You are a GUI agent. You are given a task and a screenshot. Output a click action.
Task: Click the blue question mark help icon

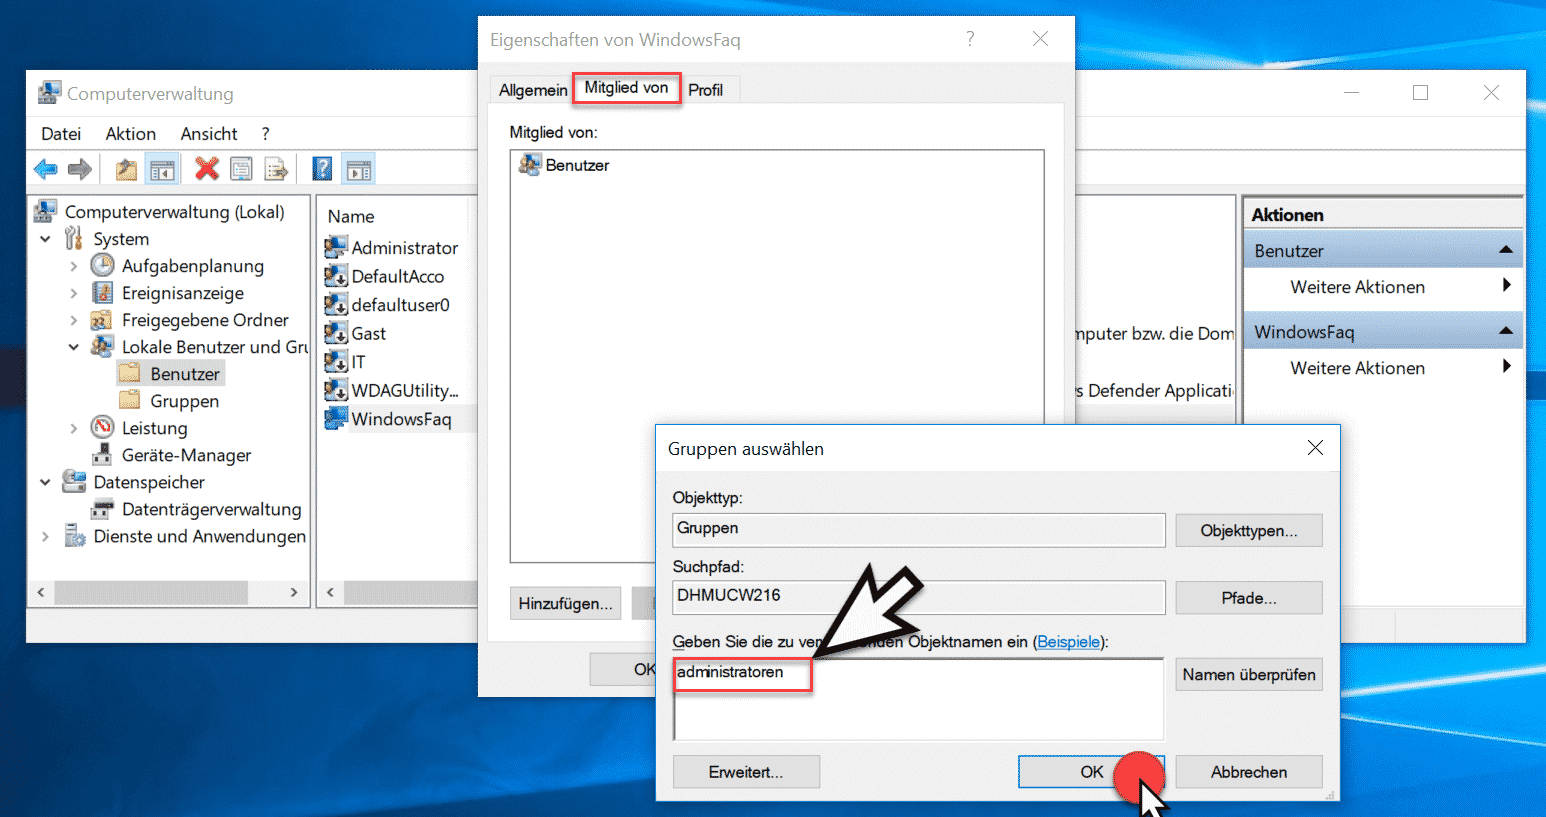pos(322,169)
